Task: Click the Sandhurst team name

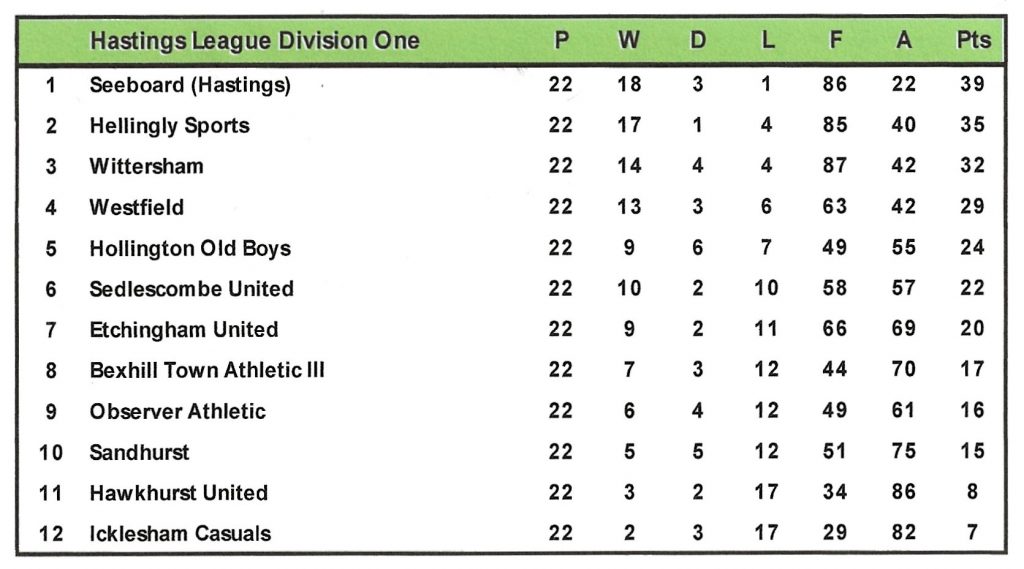Action: tap(139, 452)
